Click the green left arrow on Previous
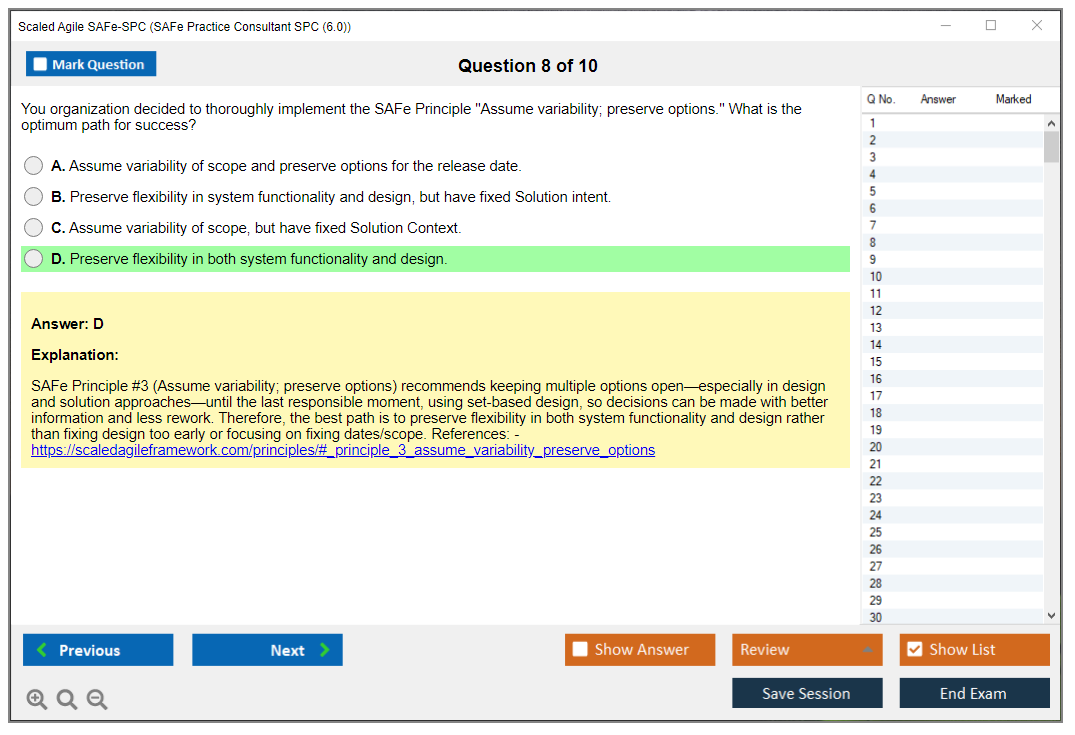Viewport: 1075px width, 735px height. (41, 650)
